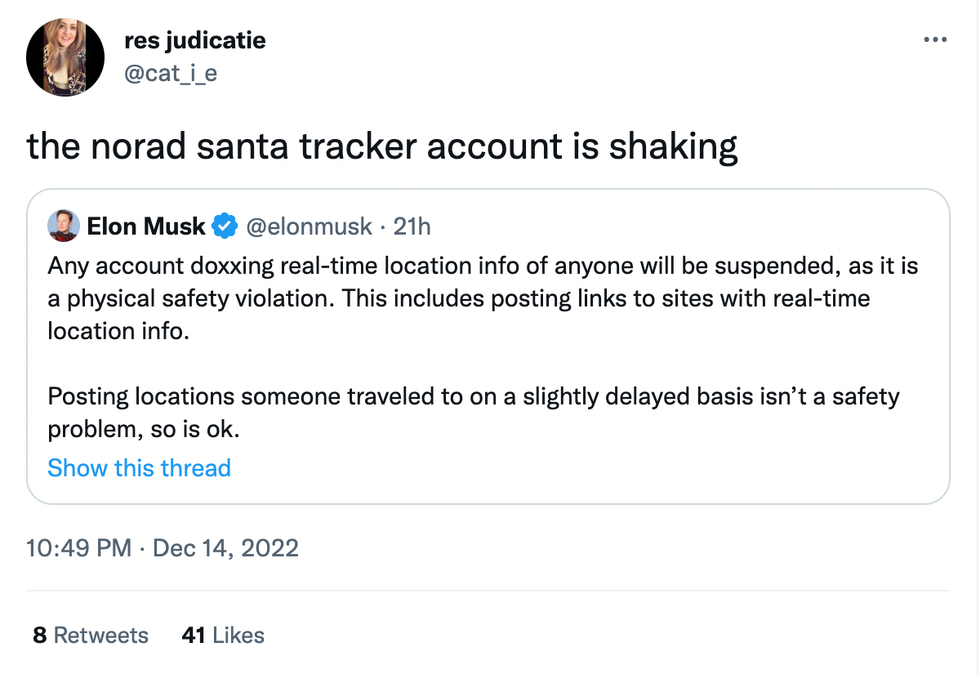The image size is (980, 675).
Task: View the 8 Retweets list
Action: [x=90, y=635]
